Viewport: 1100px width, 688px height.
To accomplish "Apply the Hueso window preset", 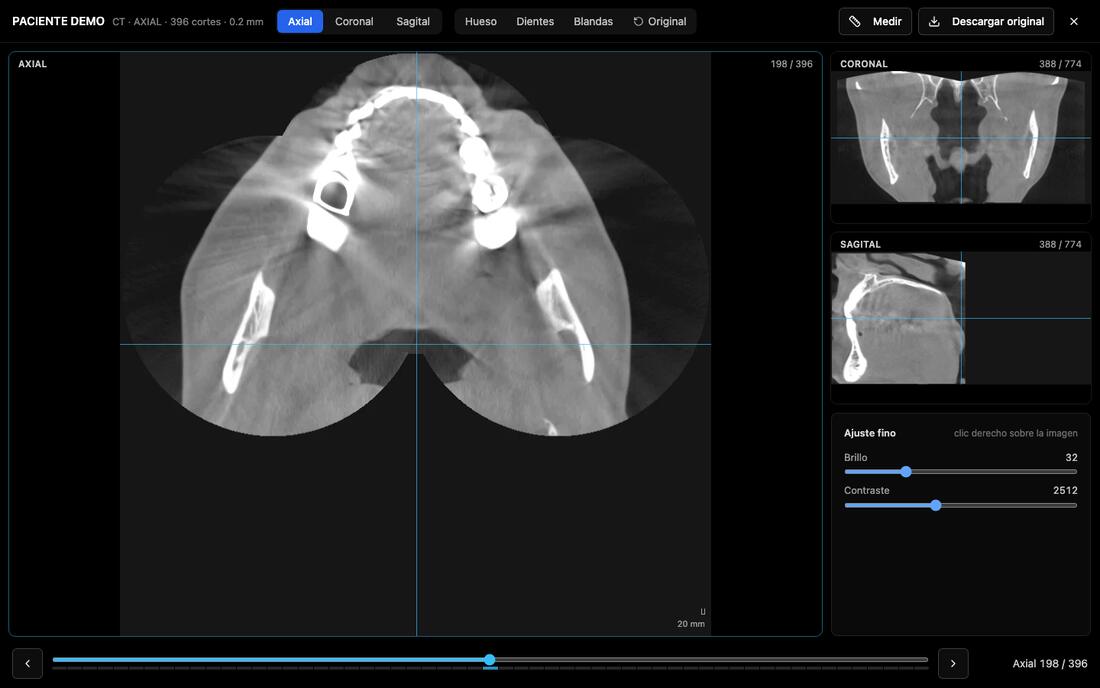I will tap(481, 22).
